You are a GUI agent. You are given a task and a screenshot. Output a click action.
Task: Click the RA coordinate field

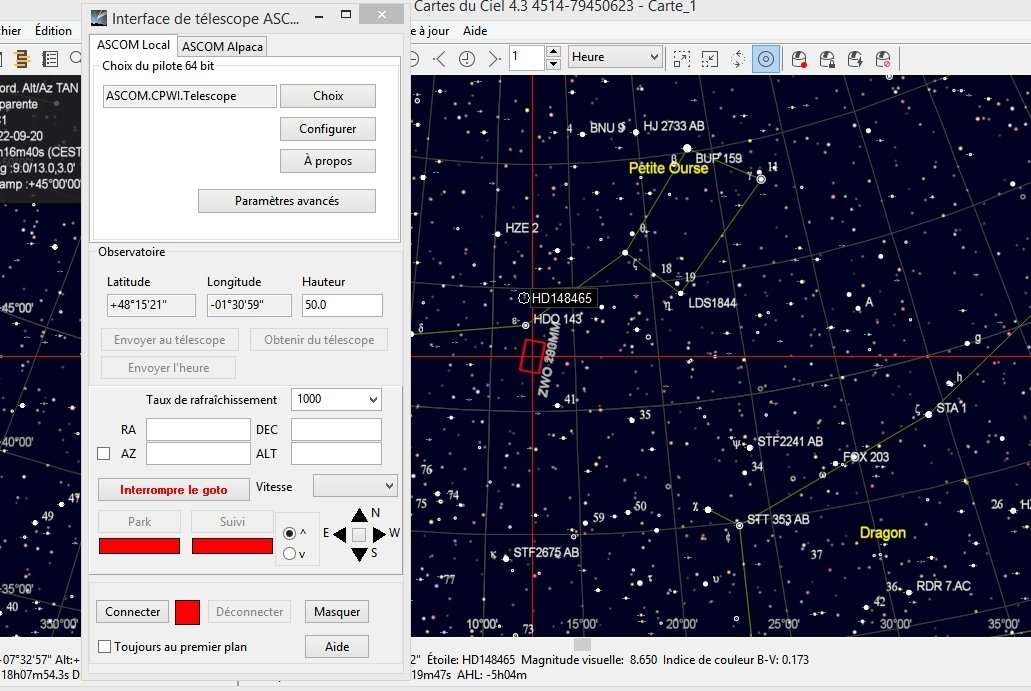click(x=198, y=429)
